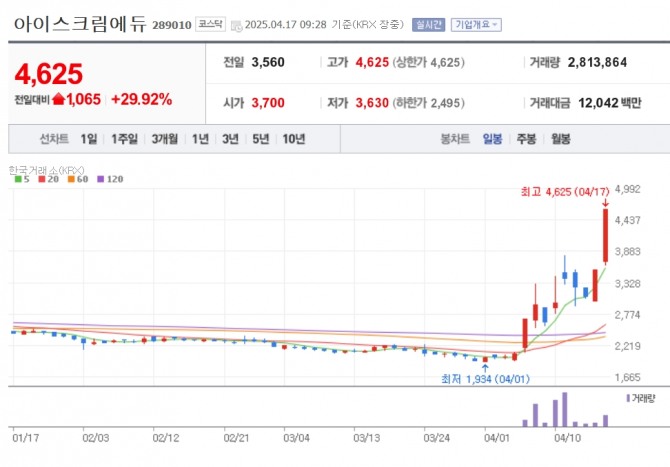The width and height of the screenshot is (670, 467).
Task: Click the red 20-day moving average swatch
Action: coord(42,179)
